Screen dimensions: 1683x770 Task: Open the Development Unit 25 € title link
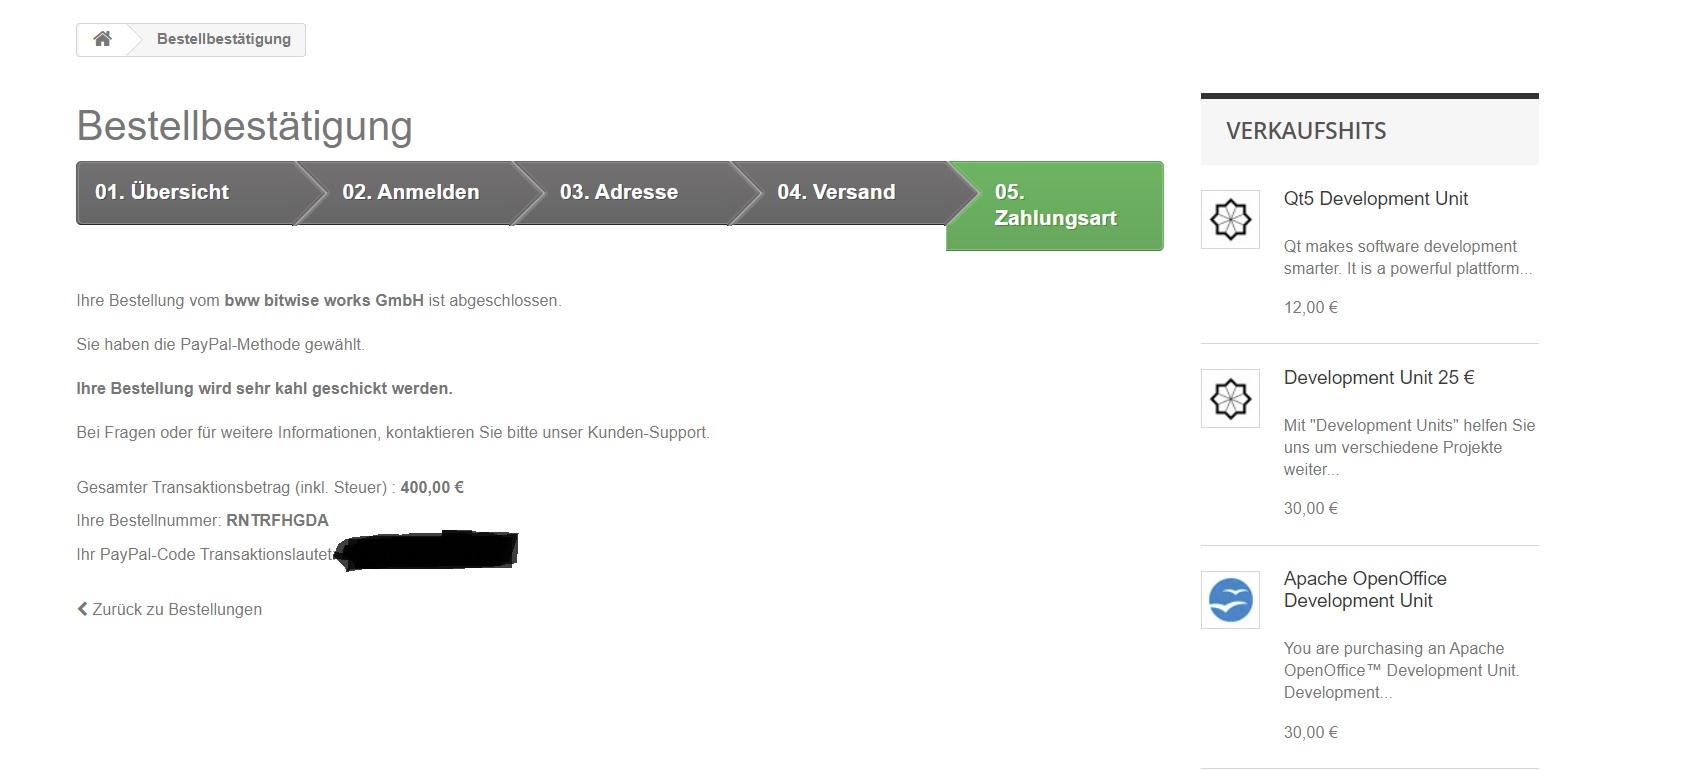(x=1379, y=378)
